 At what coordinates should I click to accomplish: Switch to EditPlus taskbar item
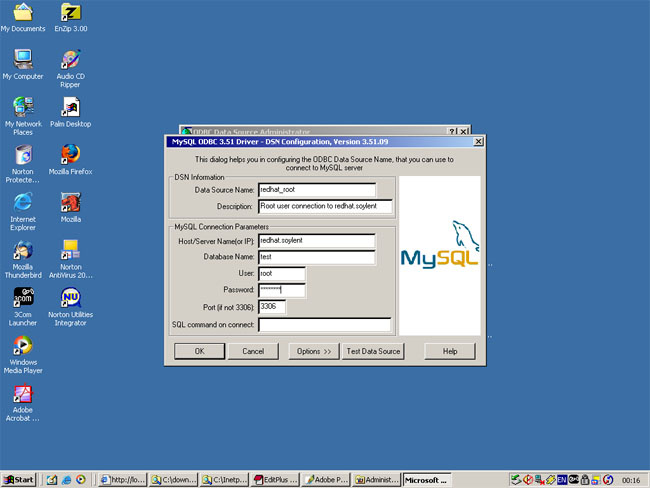[x=275, y=480]
